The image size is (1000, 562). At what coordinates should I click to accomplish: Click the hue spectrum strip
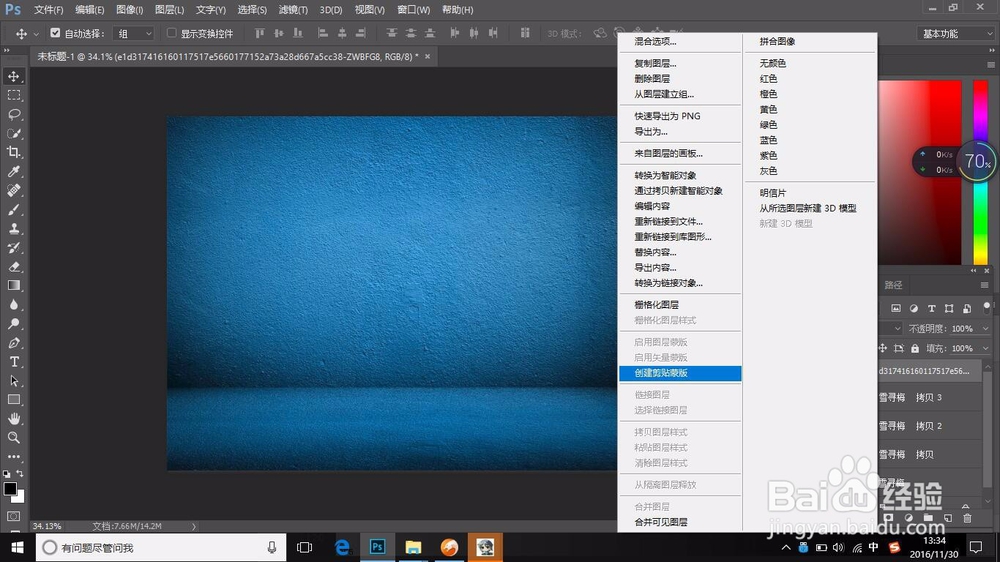coord(980,172)
